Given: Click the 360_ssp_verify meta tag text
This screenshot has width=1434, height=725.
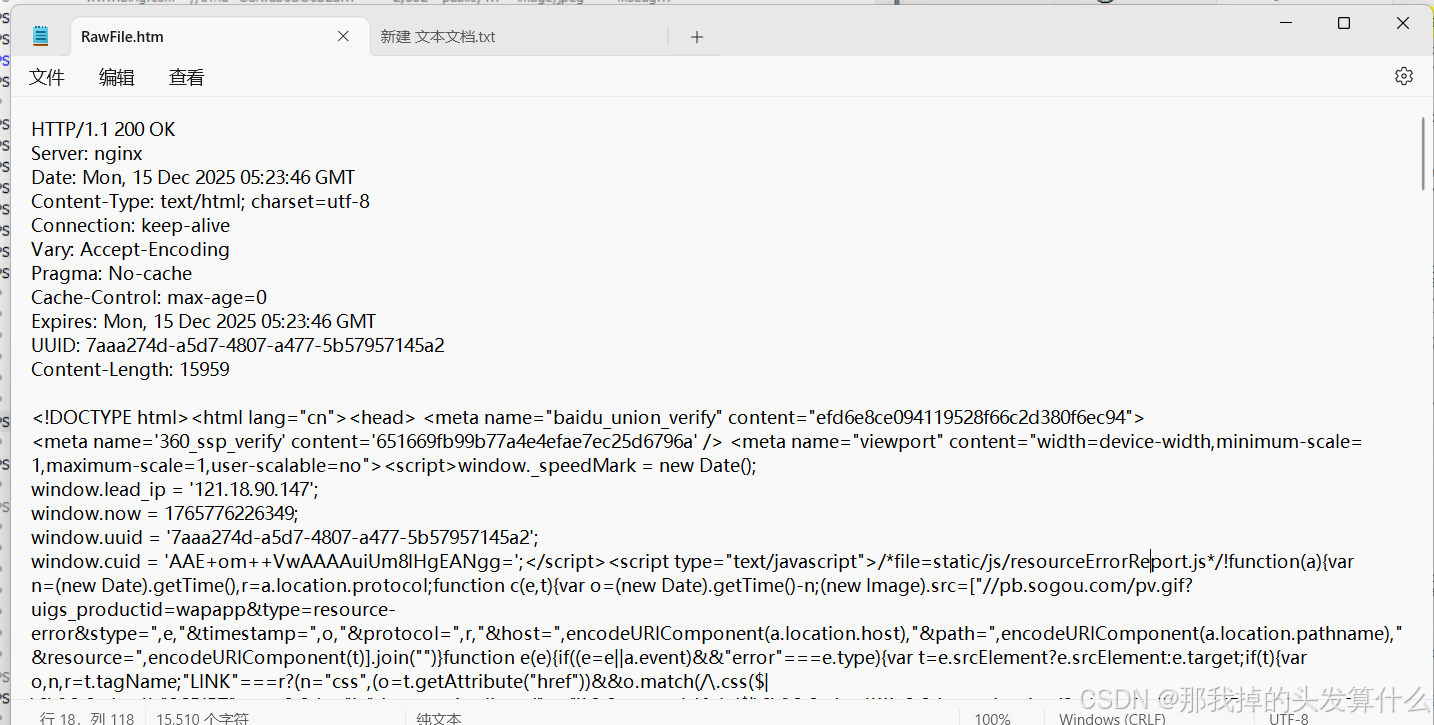Looking at the screenshot, I should [x=376, y=441].
